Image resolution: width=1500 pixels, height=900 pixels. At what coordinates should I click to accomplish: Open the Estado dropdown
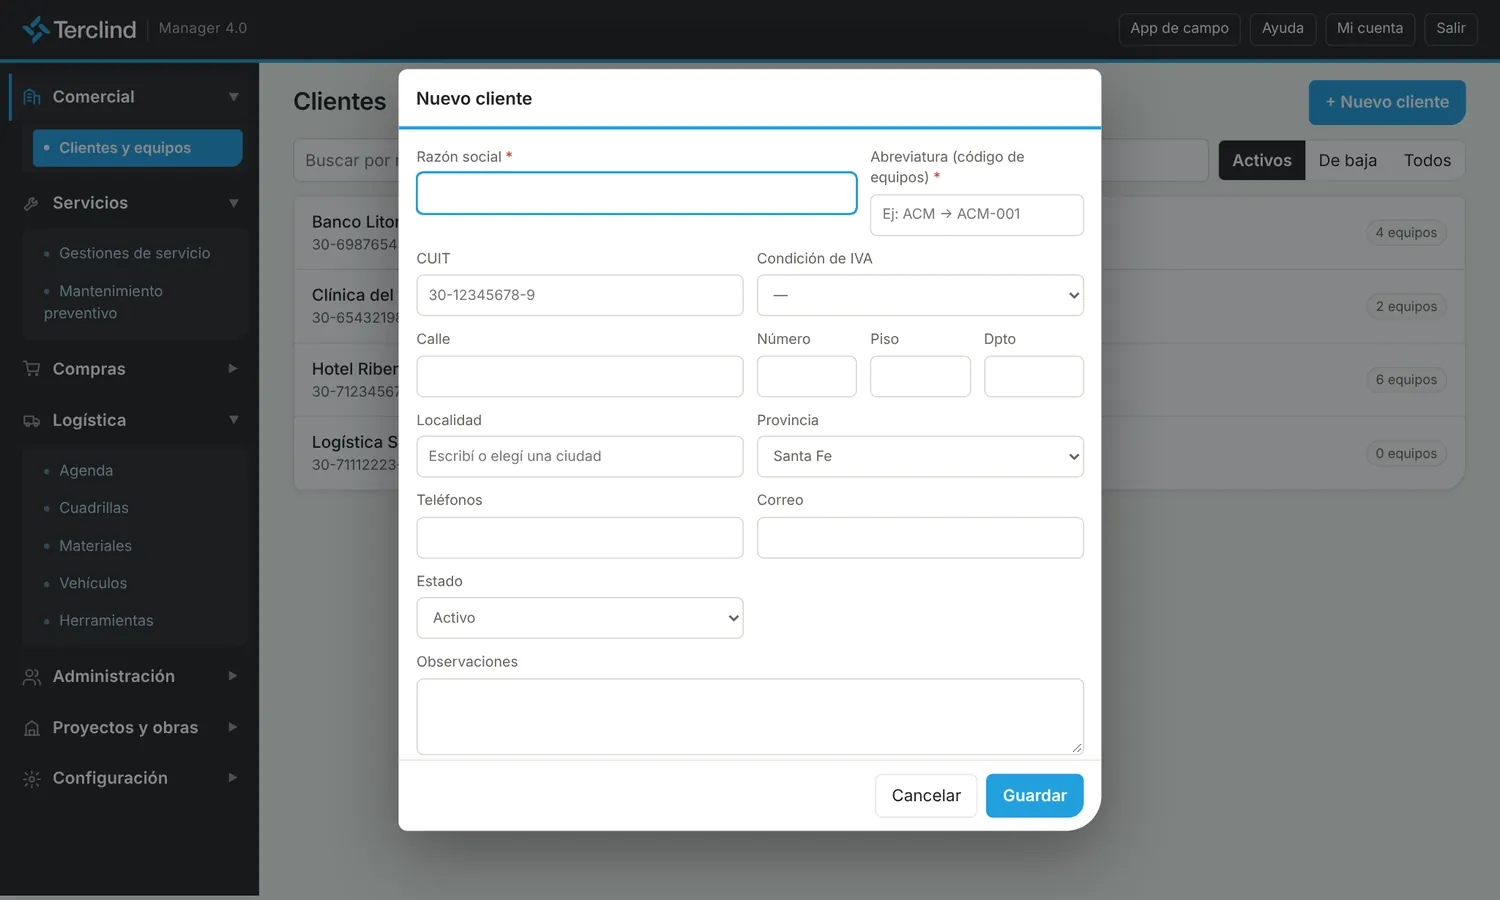(x=580, y=618)
